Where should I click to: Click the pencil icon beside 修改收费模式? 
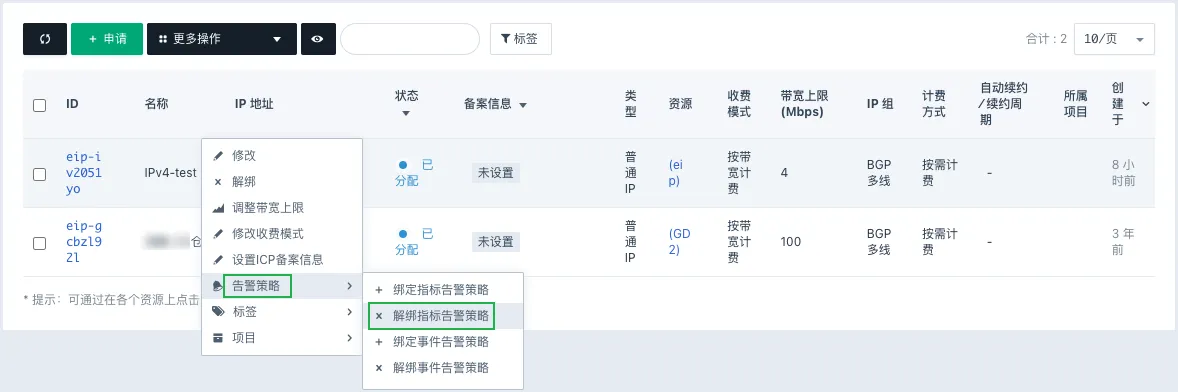coord(218,234)
